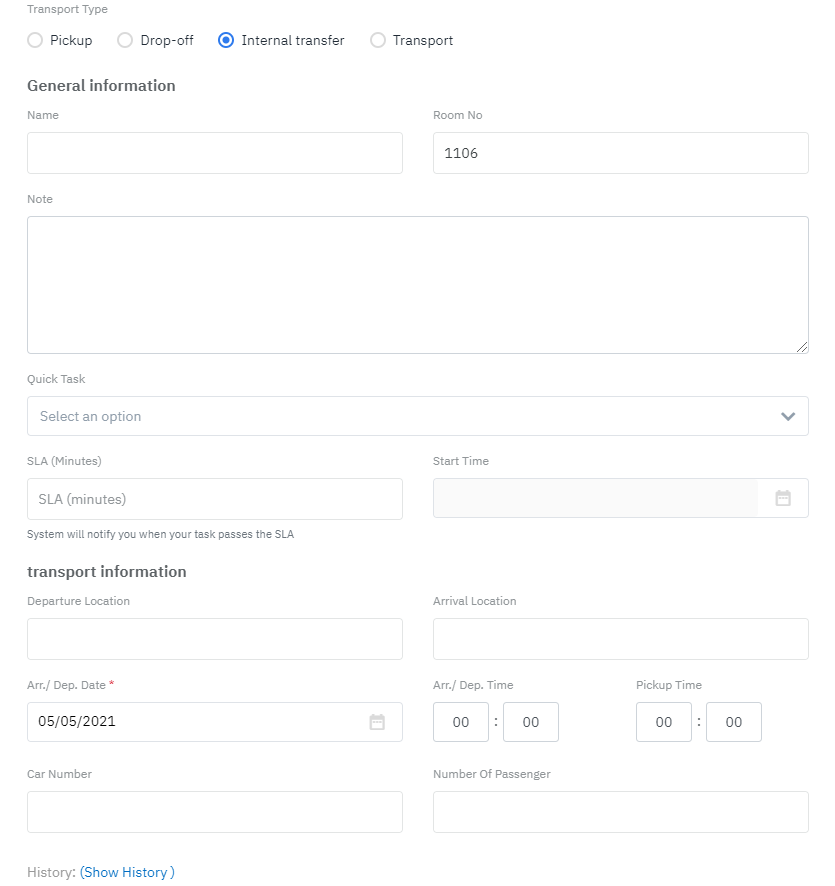Expand the Quick Task dropdown
Viewport: 835px width, 886px height.
[x=400, y=416]
